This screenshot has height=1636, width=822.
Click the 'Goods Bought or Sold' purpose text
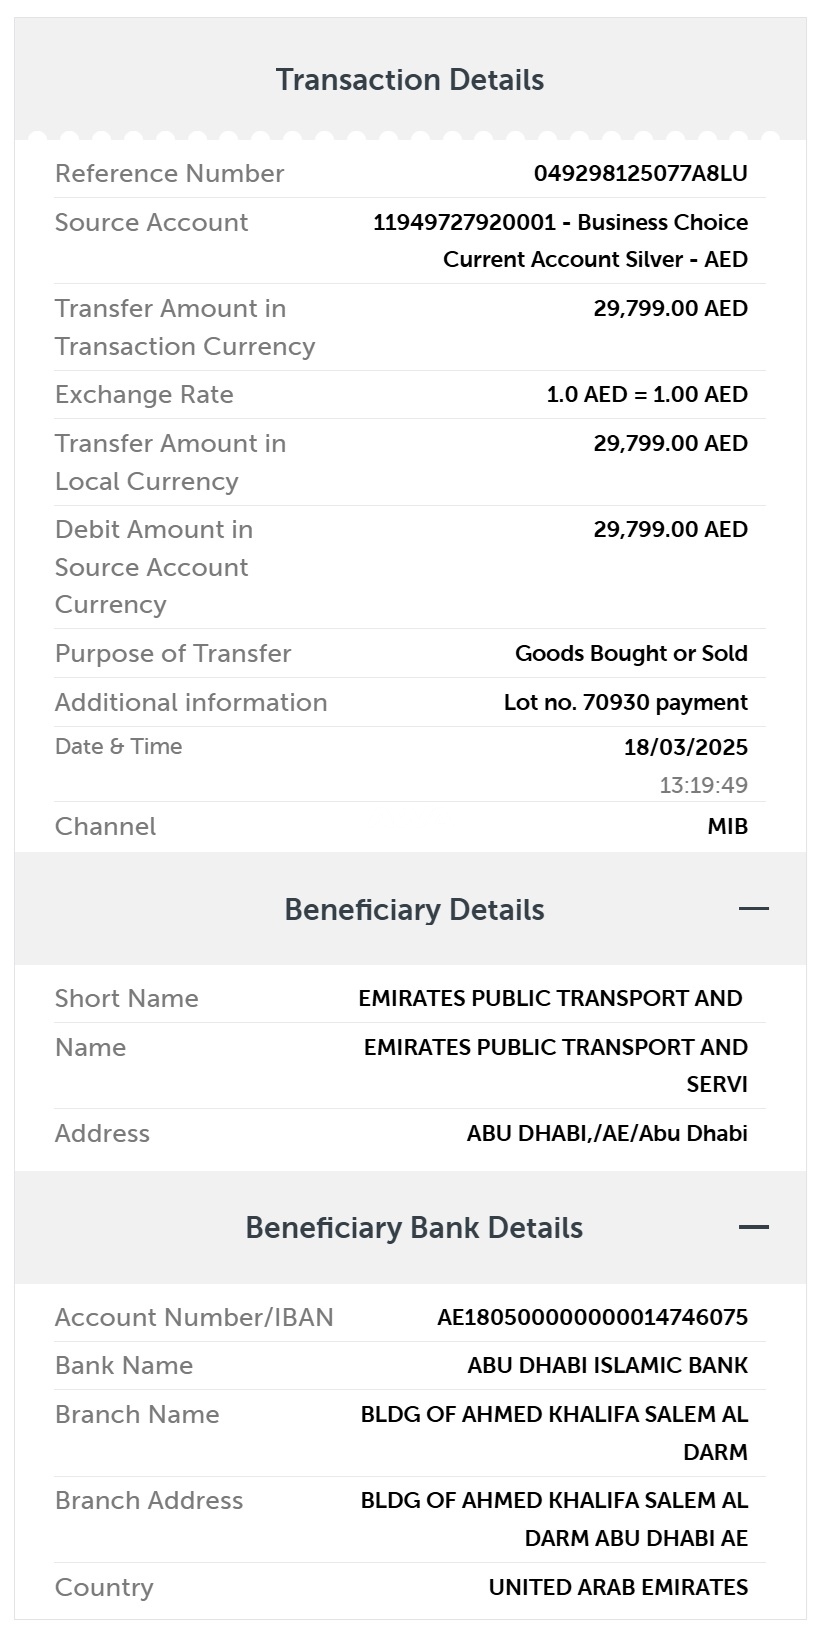click(x=631, y=653)
